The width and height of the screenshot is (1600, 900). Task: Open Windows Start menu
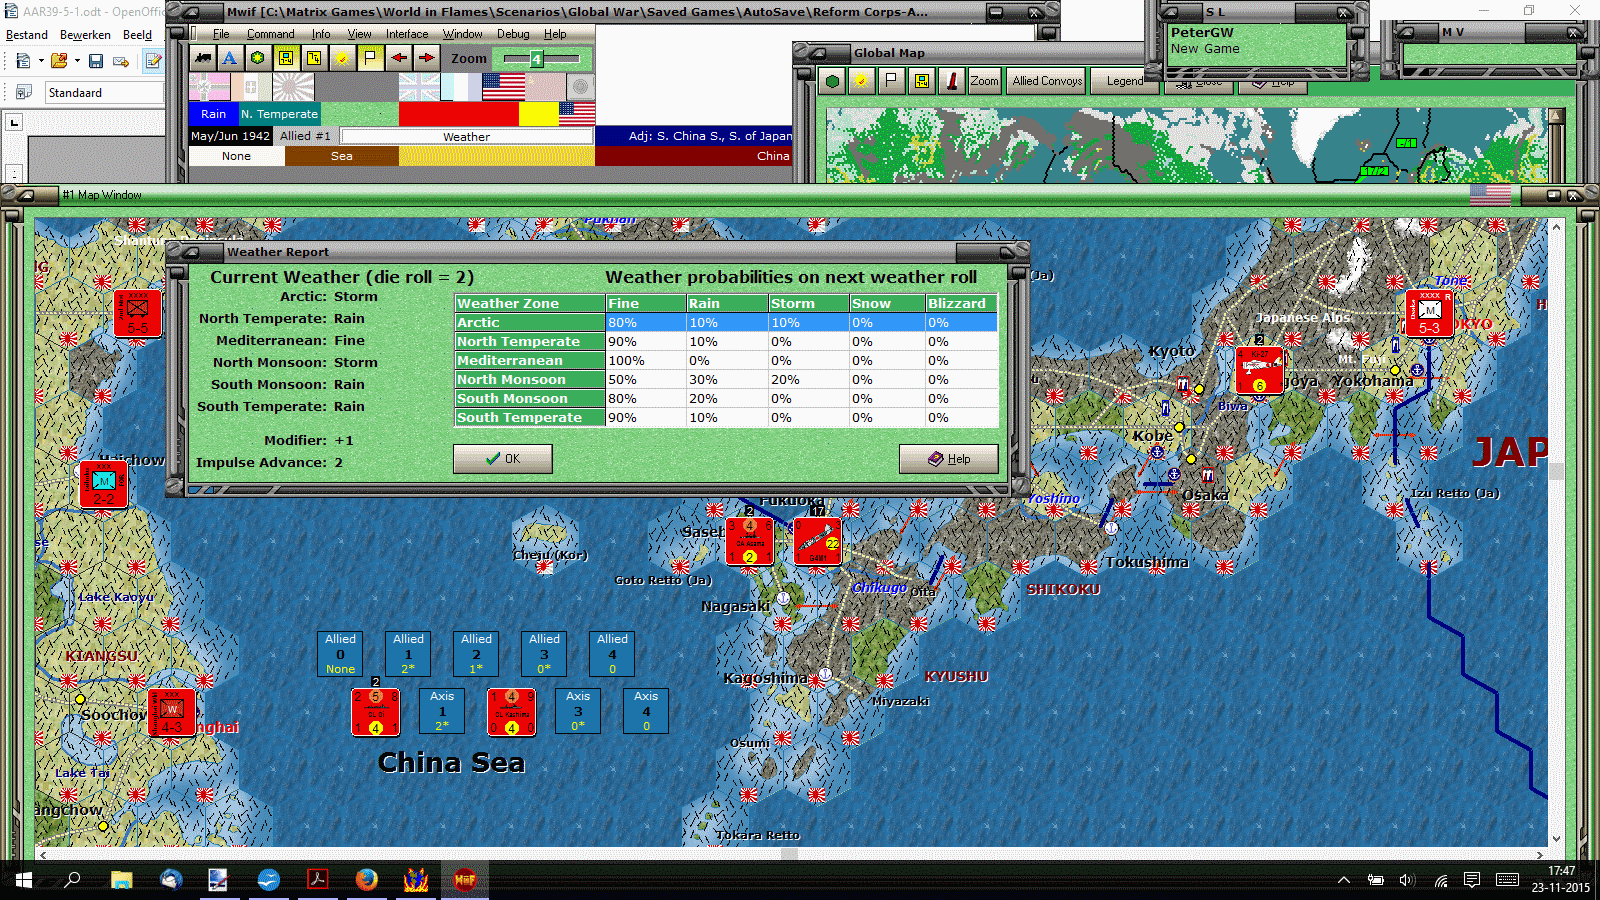(24, 880)
